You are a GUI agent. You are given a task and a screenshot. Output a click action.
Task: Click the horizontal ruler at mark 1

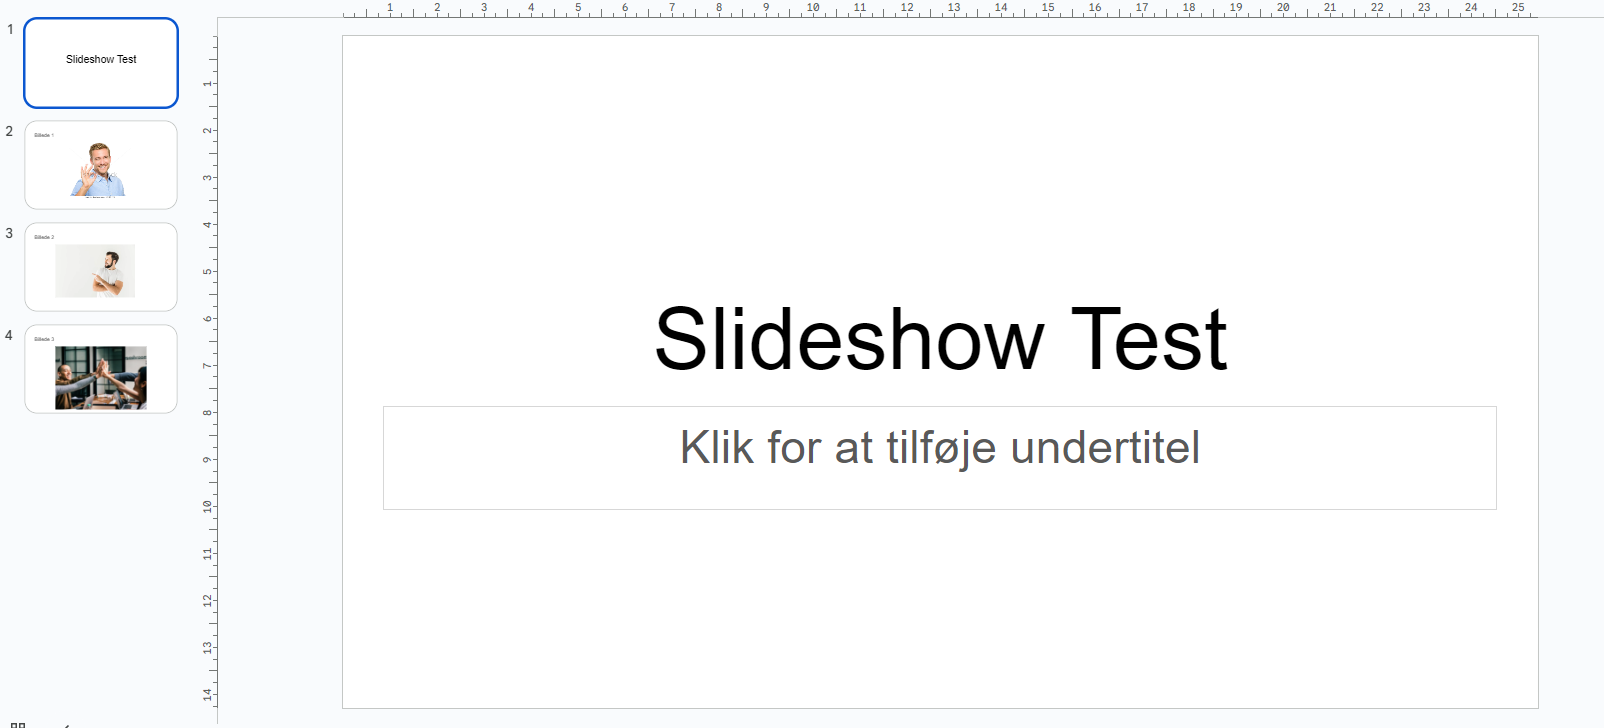(x=389, y=9)
